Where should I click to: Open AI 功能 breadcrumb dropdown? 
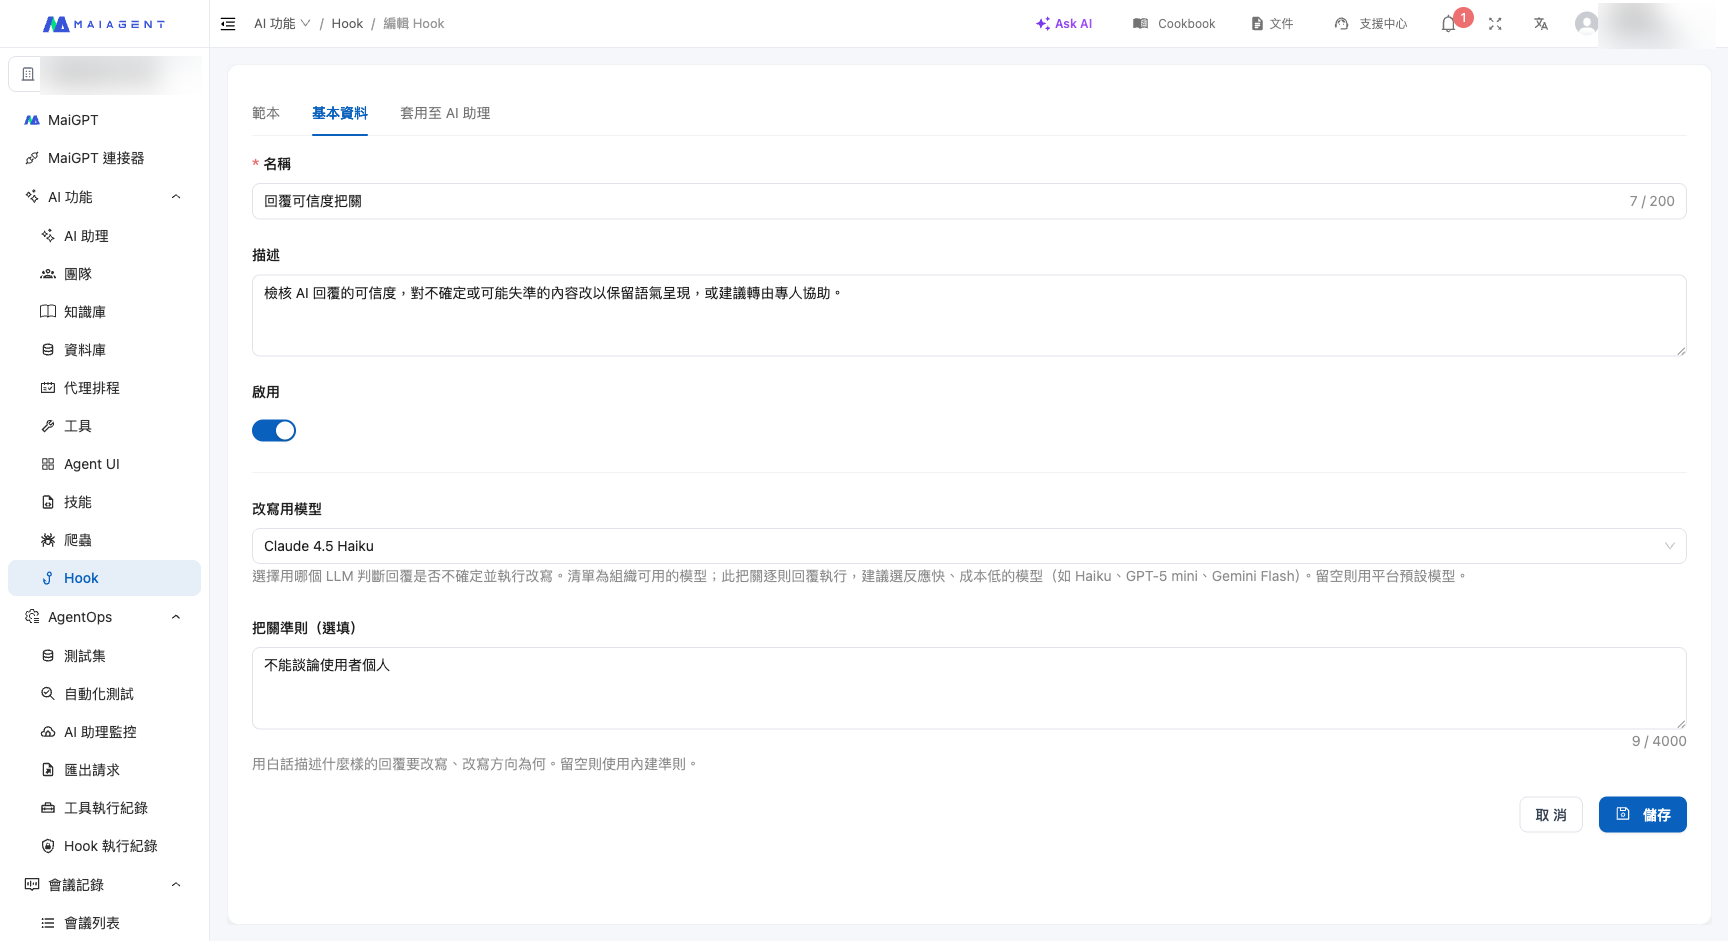(x=282, y=24)
